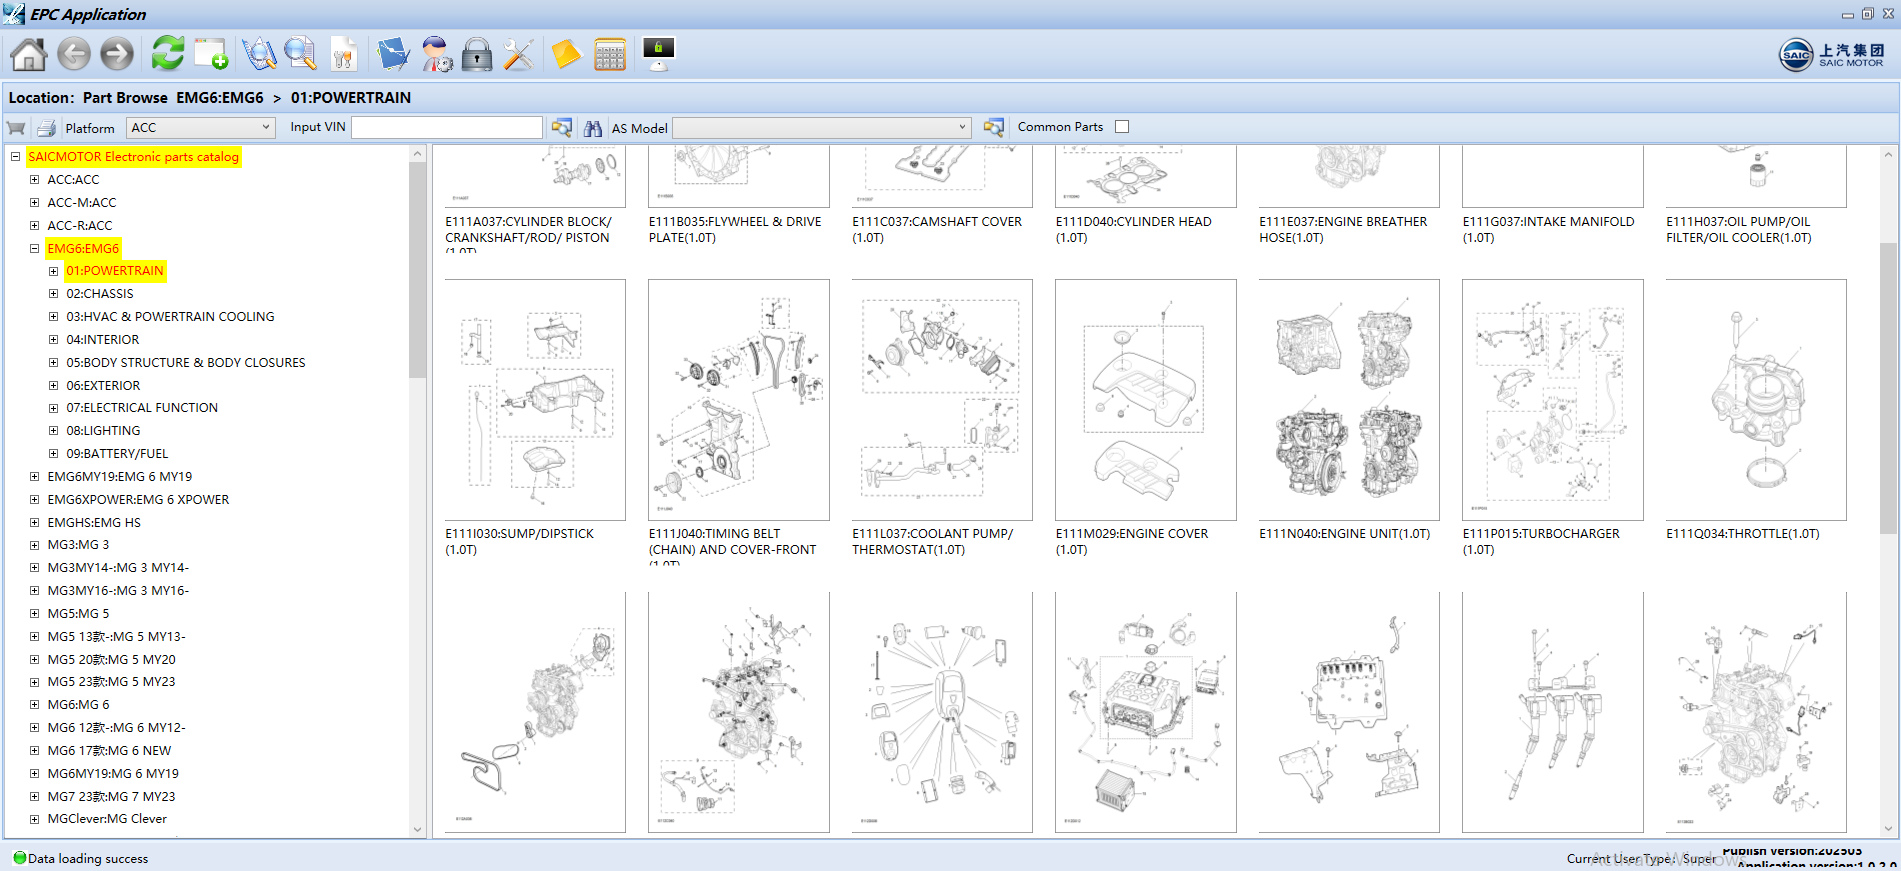Select MG5:MG 5 in the tree
The image size is (1901, 871).
(78, 614)
